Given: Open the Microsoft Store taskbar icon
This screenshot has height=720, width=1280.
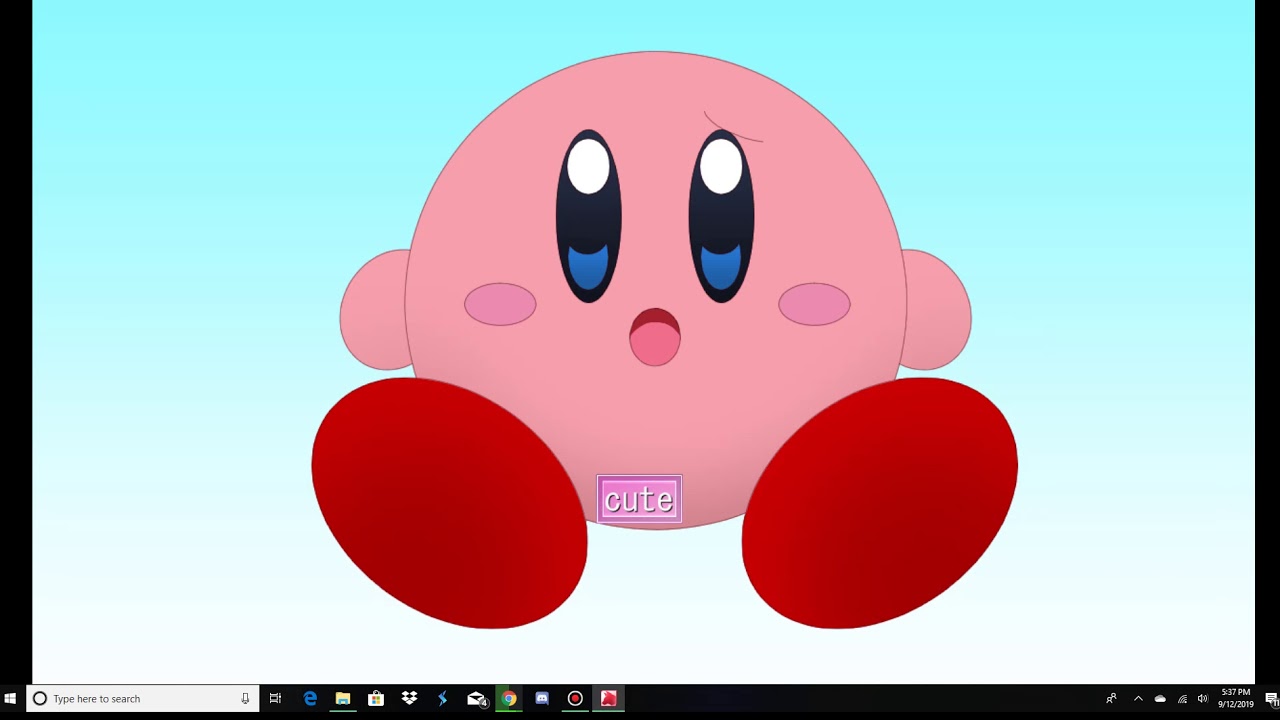Looking at the screenshot, I should [376, 699].
